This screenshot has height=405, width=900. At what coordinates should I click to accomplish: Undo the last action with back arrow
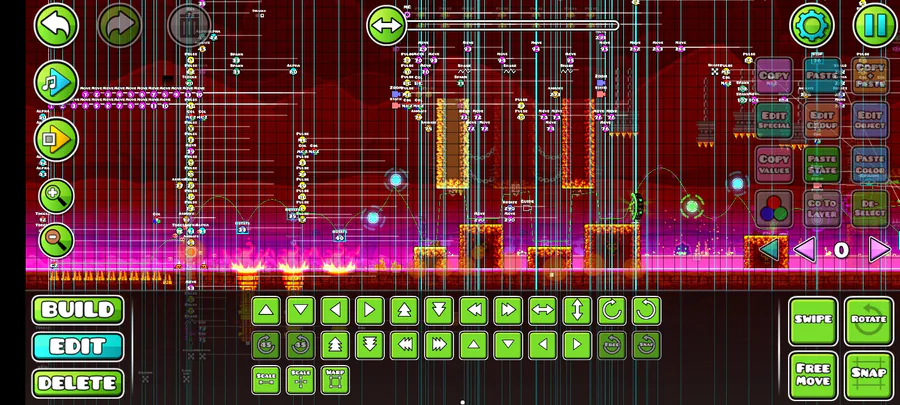pyautogui.click(x=56, y=25)
